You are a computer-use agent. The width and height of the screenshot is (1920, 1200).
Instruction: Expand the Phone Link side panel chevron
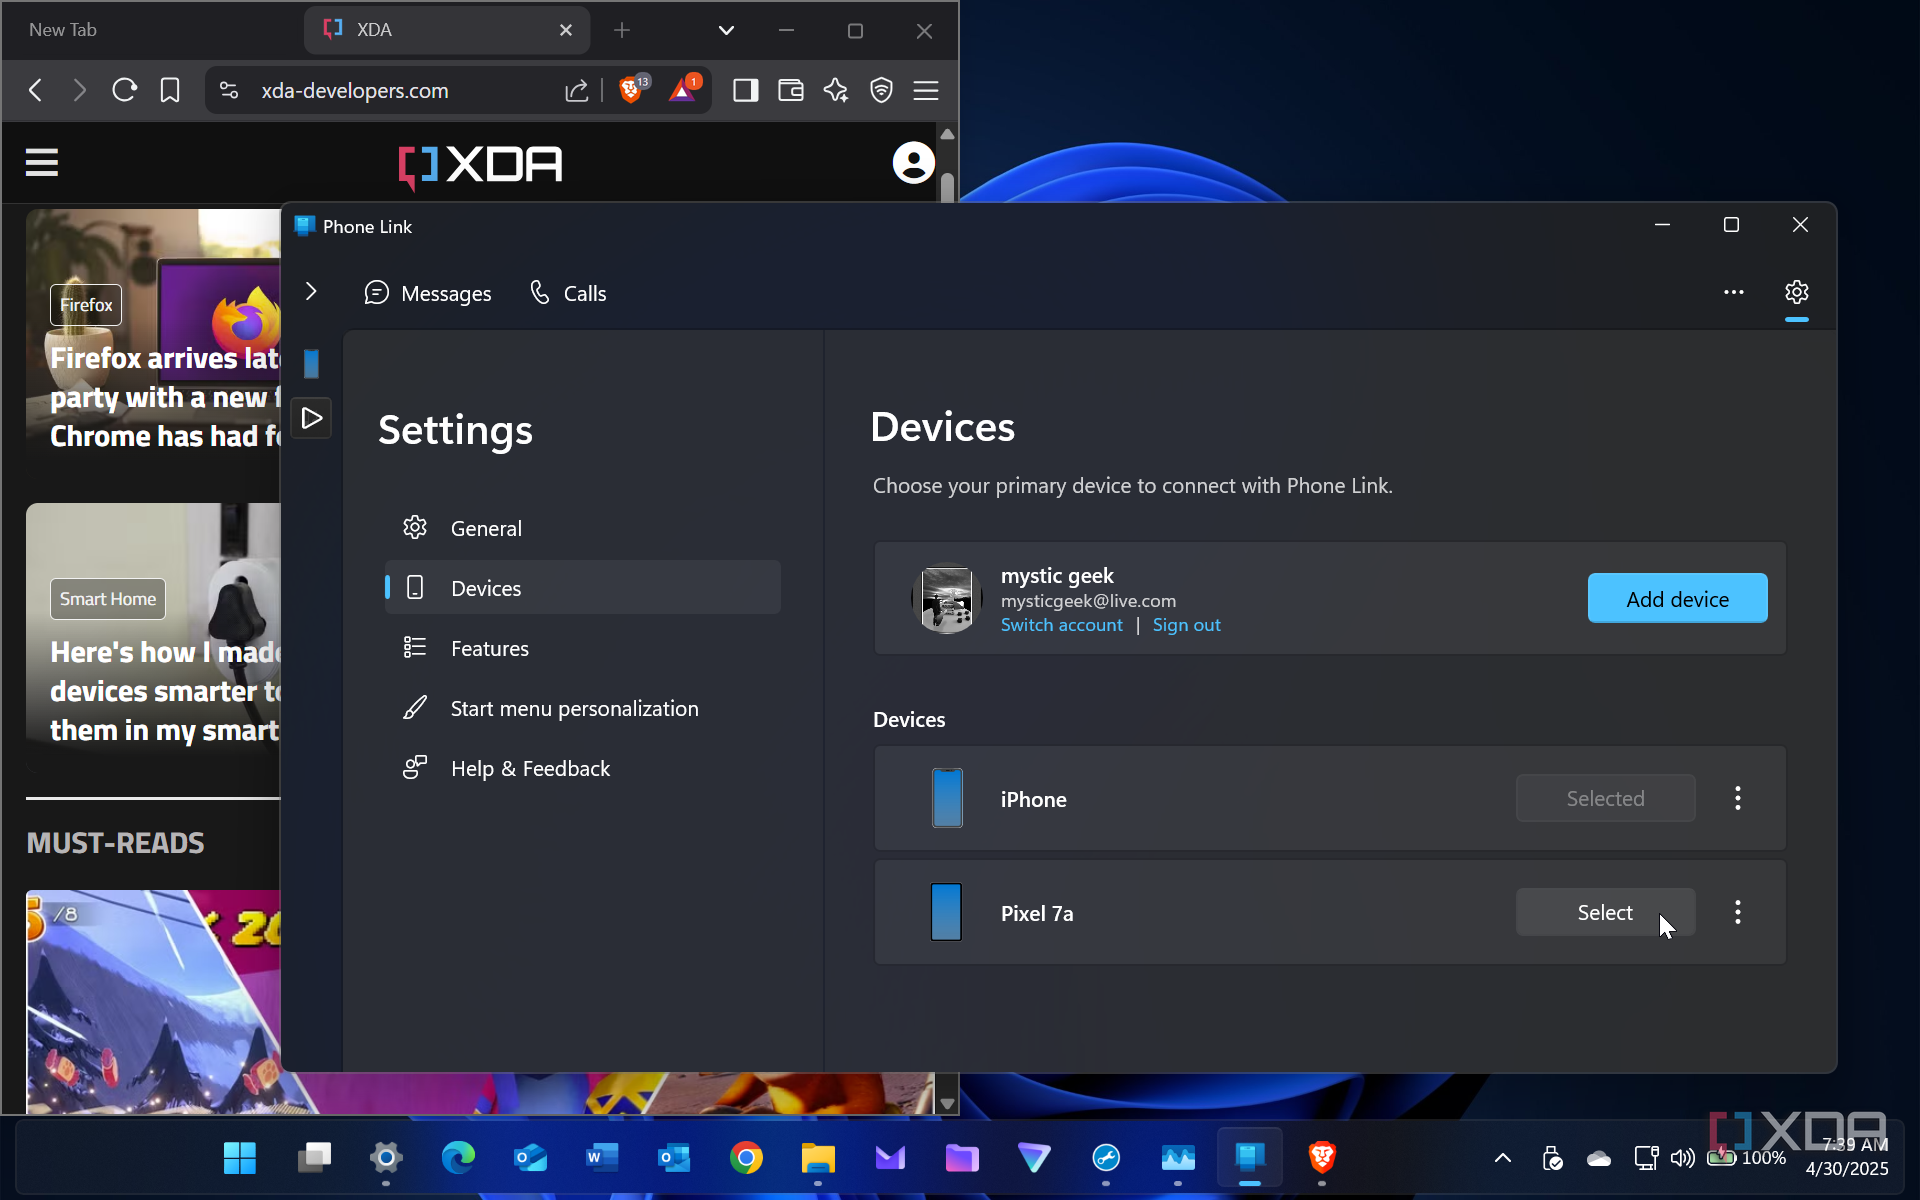tap(311, 291)
